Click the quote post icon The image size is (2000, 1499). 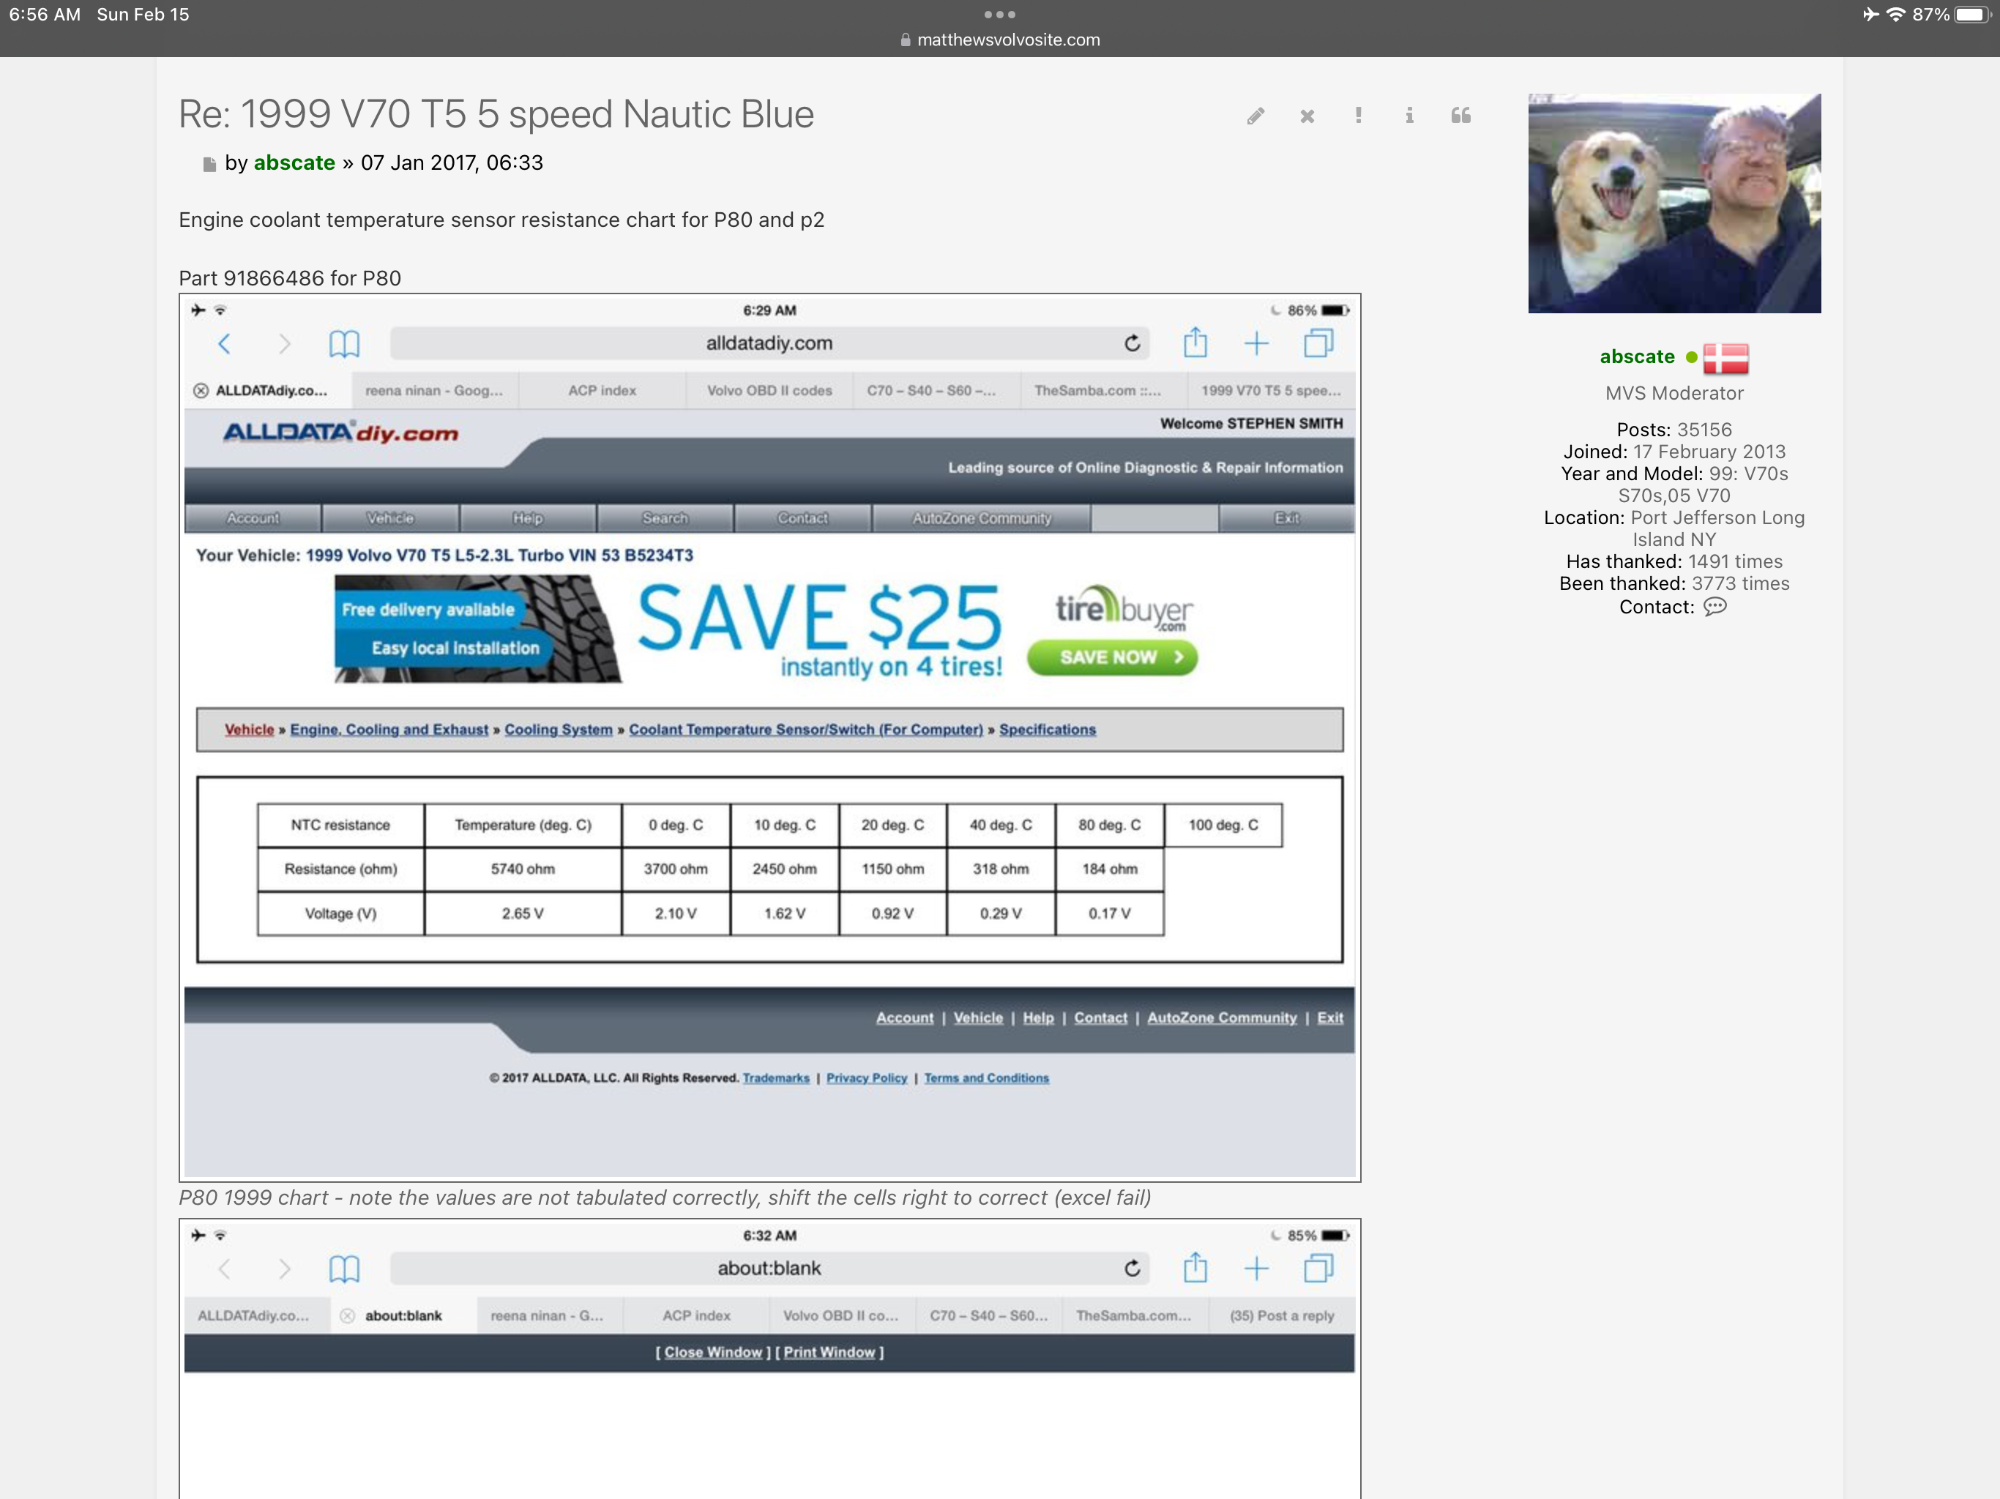(1461, 116)
